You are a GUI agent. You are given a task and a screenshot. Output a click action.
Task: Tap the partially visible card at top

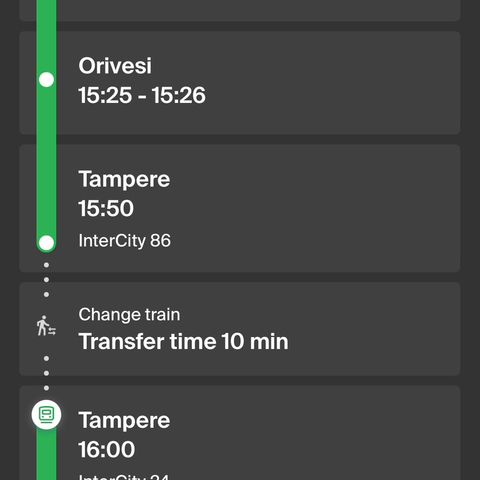pyautogui.click(x=240, y=11)
